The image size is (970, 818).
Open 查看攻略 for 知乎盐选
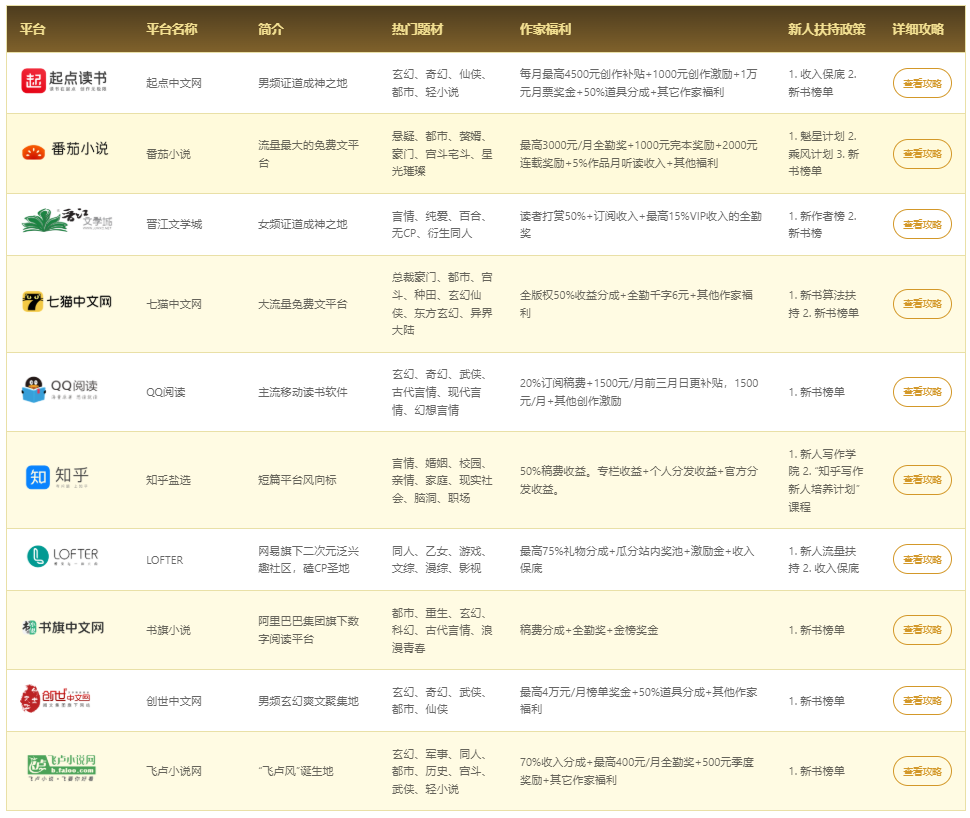[921, 480]
